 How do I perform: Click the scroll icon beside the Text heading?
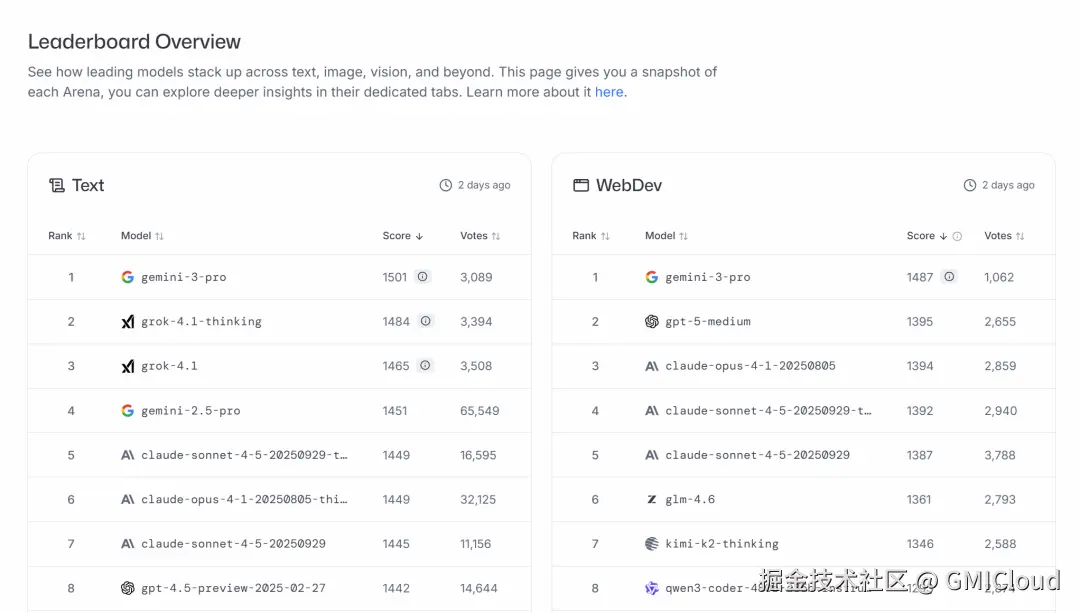(57, 185)
